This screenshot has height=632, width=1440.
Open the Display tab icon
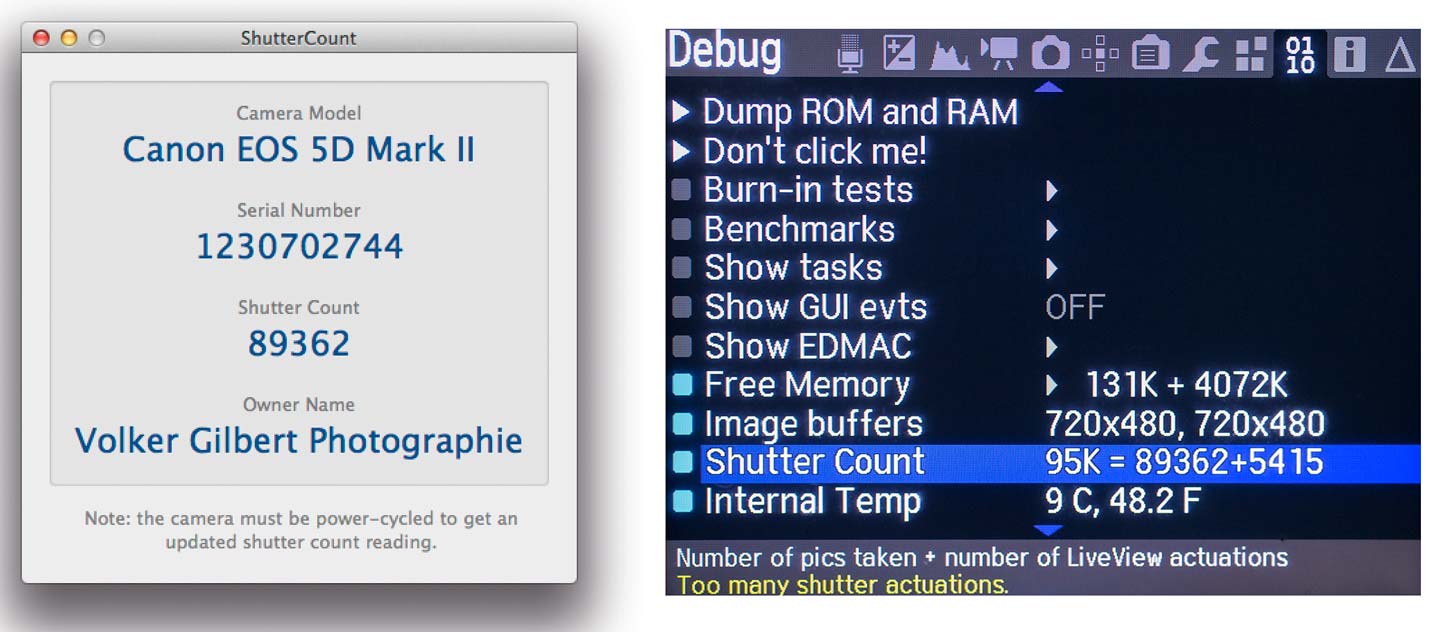1150,54
